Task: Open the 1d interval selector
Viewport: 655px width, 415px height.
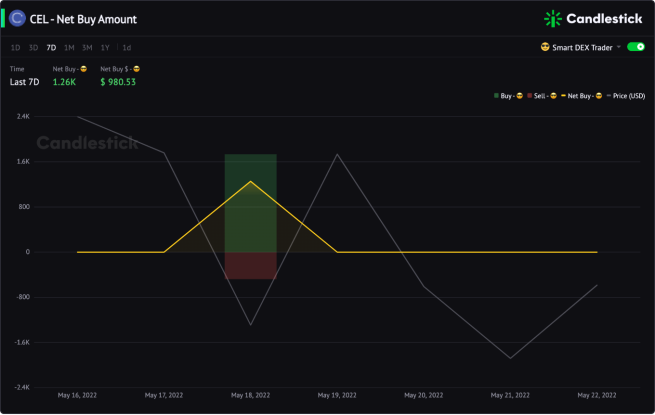Action: (x=127, y=48)
